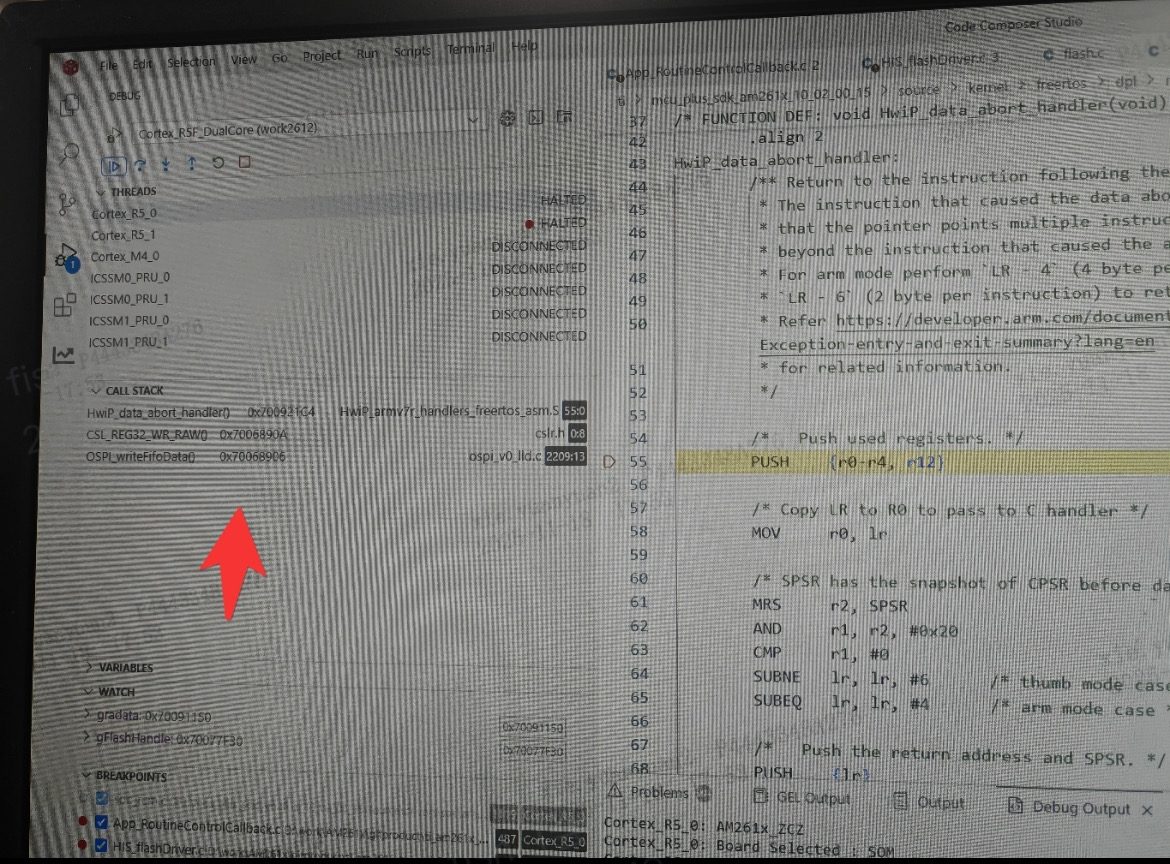The height and width of the screenshot is (864, 1170).
Task: Open the Source Control view icon
Action: tap(67, 204)
